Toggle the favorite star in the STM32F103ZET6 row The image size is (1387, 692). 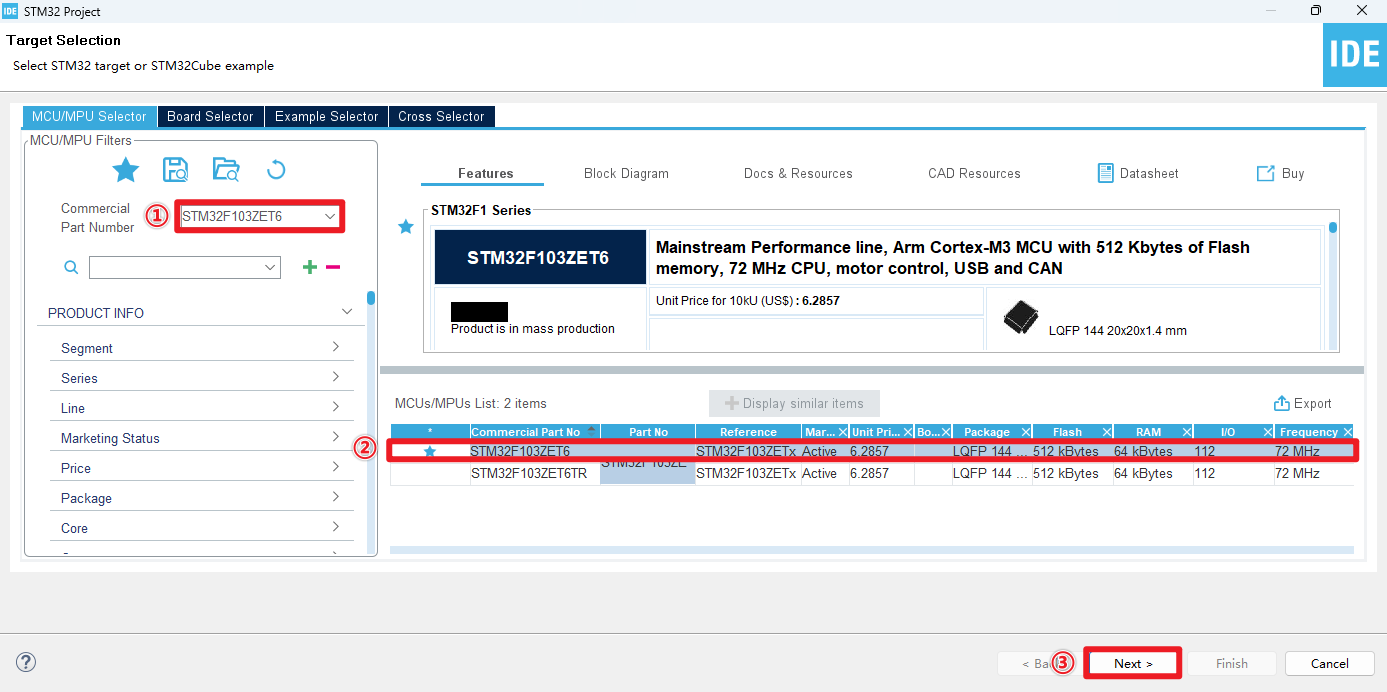[x=430, y=451]
